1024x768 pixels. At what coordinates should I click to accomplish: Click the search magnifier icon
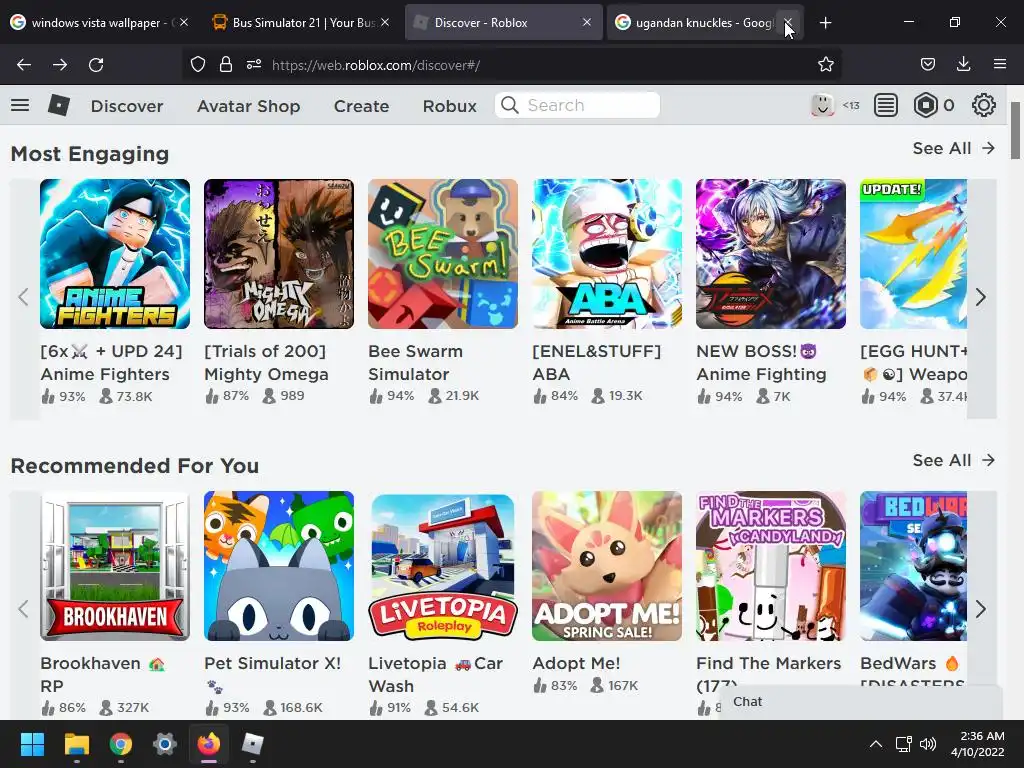click(509, 105)
